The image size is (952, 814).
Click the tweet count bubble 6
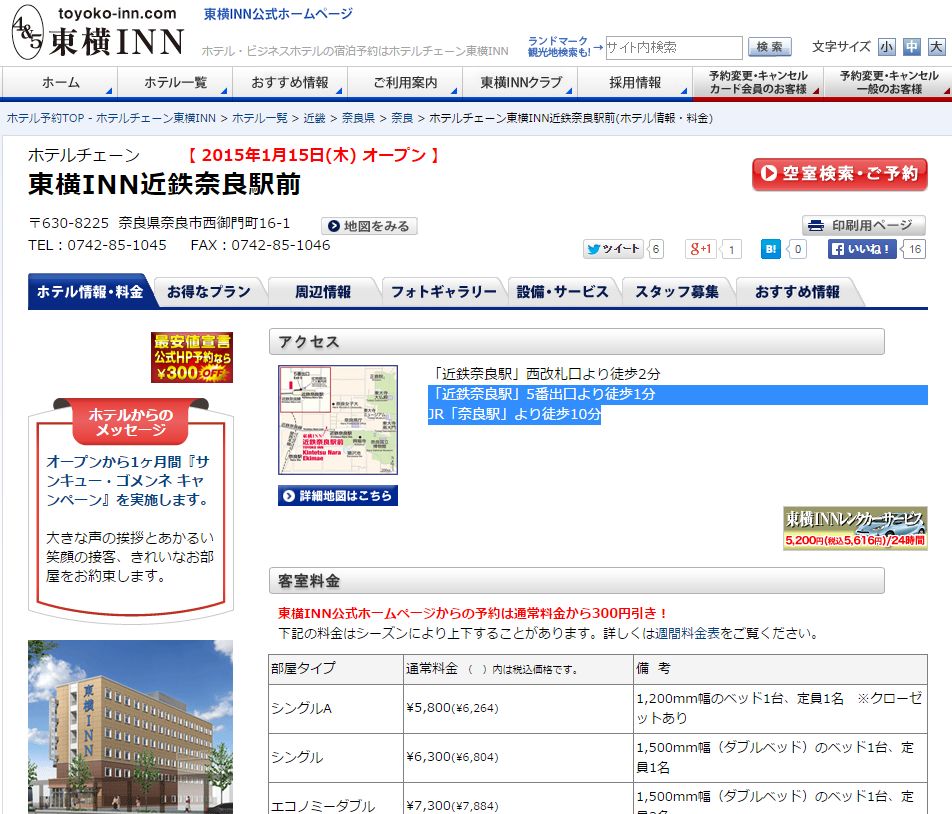(656, 249)
